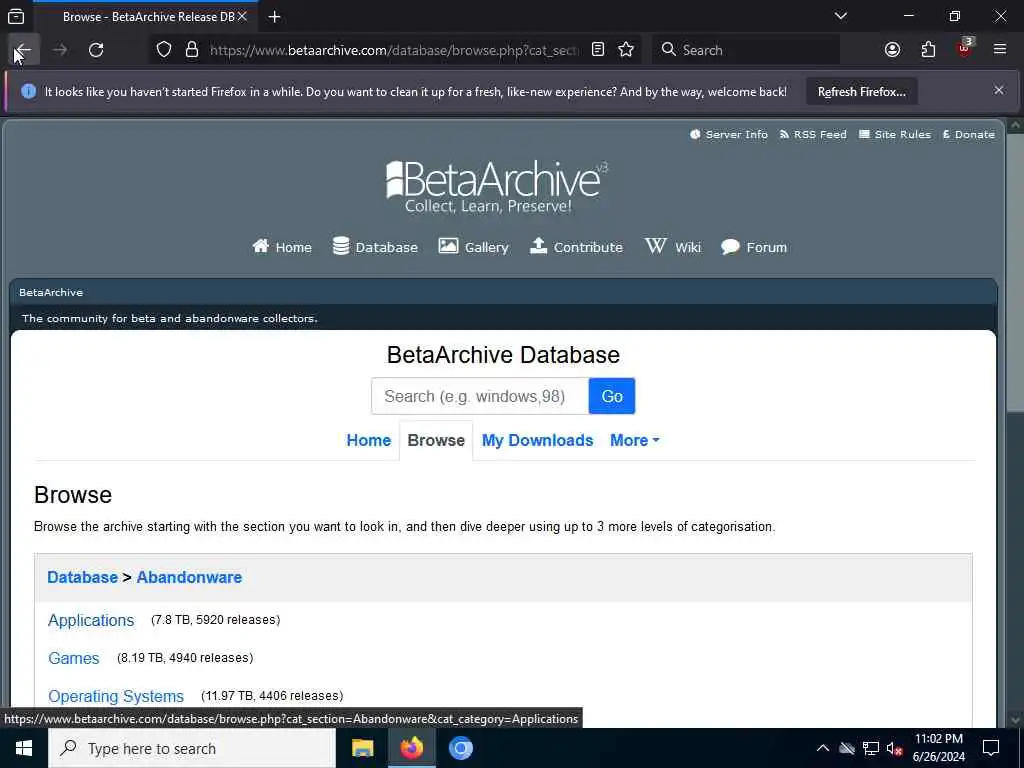Image resolution: width=1024 pixels, height=768 pixels.
Task: Open Firefox View icon in tab strip
Action: tap(16, 17)
